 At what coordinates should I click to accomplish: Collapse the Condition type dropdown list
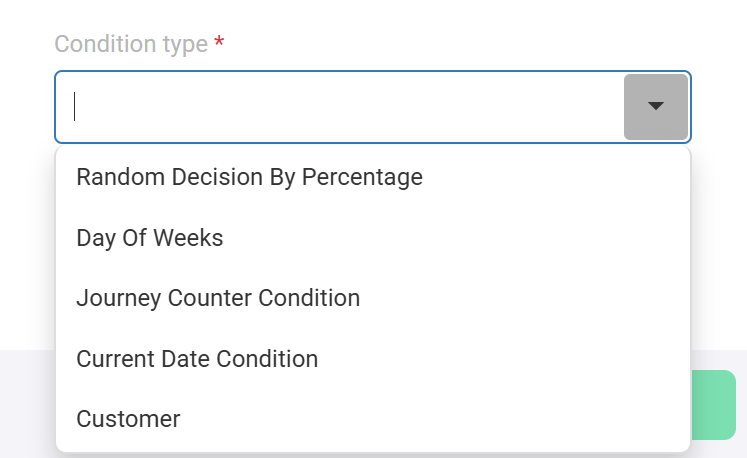pos(656,106)
